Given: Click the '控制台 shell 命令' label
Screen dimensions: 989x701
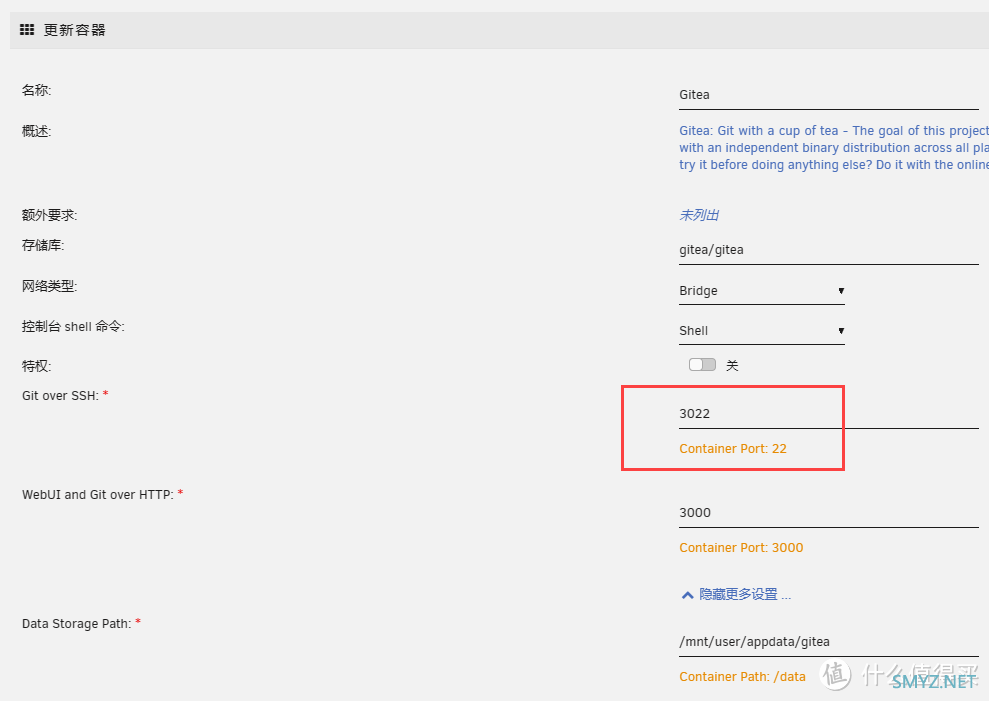Looking at the screenshot, I should click(73, 326).
